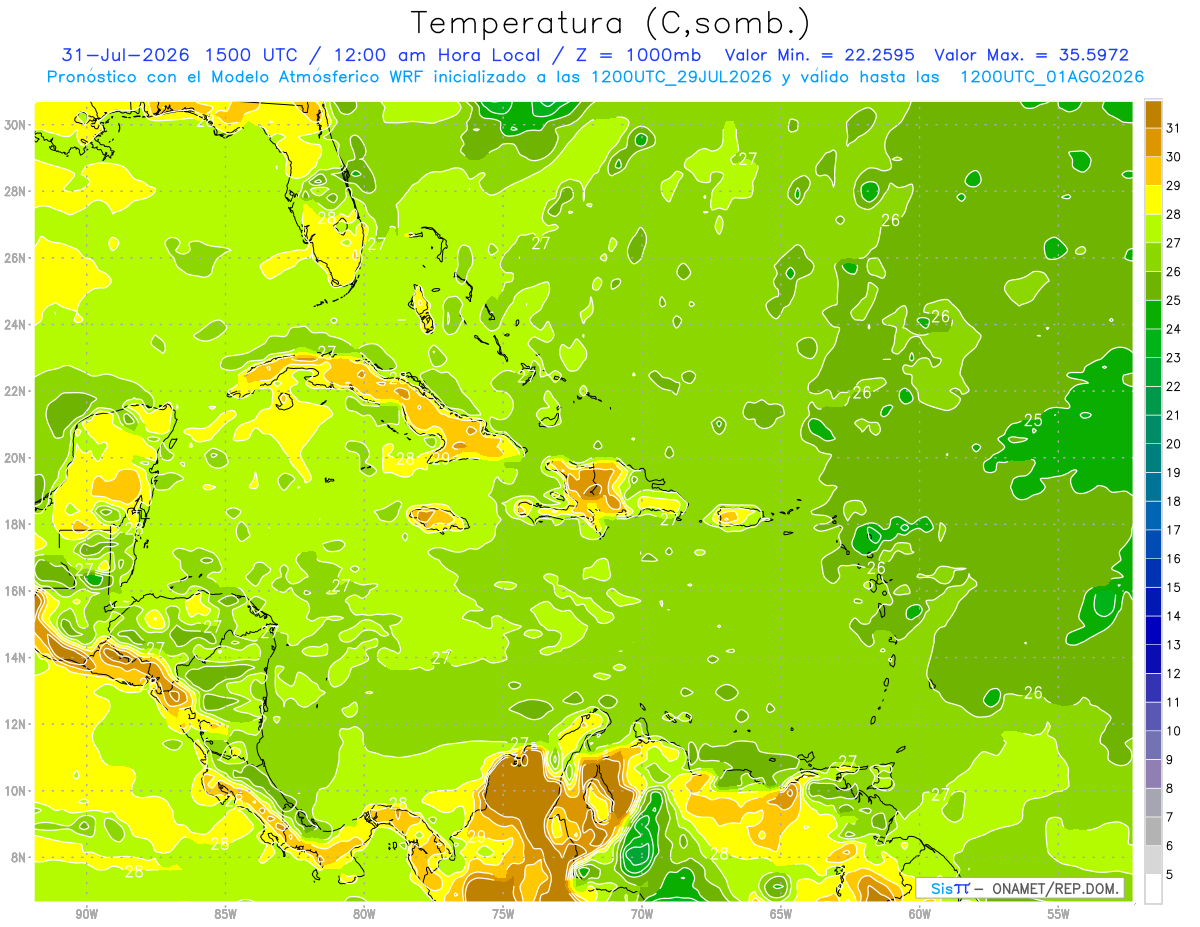The width and height of the screenshot is (1200, 927).
Task: Click the '75W' longitude axis label
Action: 503,914
